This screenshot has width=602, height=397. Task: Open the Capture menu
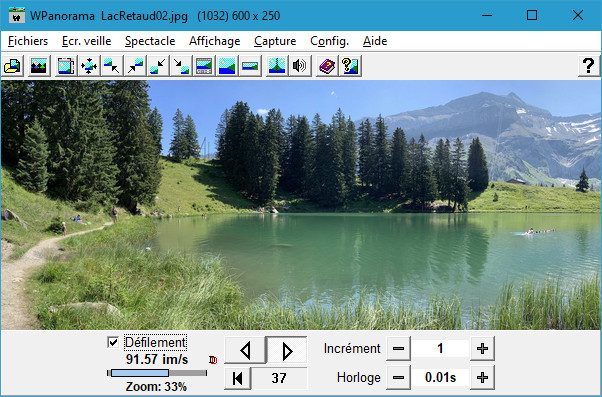pyautogui.click(x=275, y=41)
